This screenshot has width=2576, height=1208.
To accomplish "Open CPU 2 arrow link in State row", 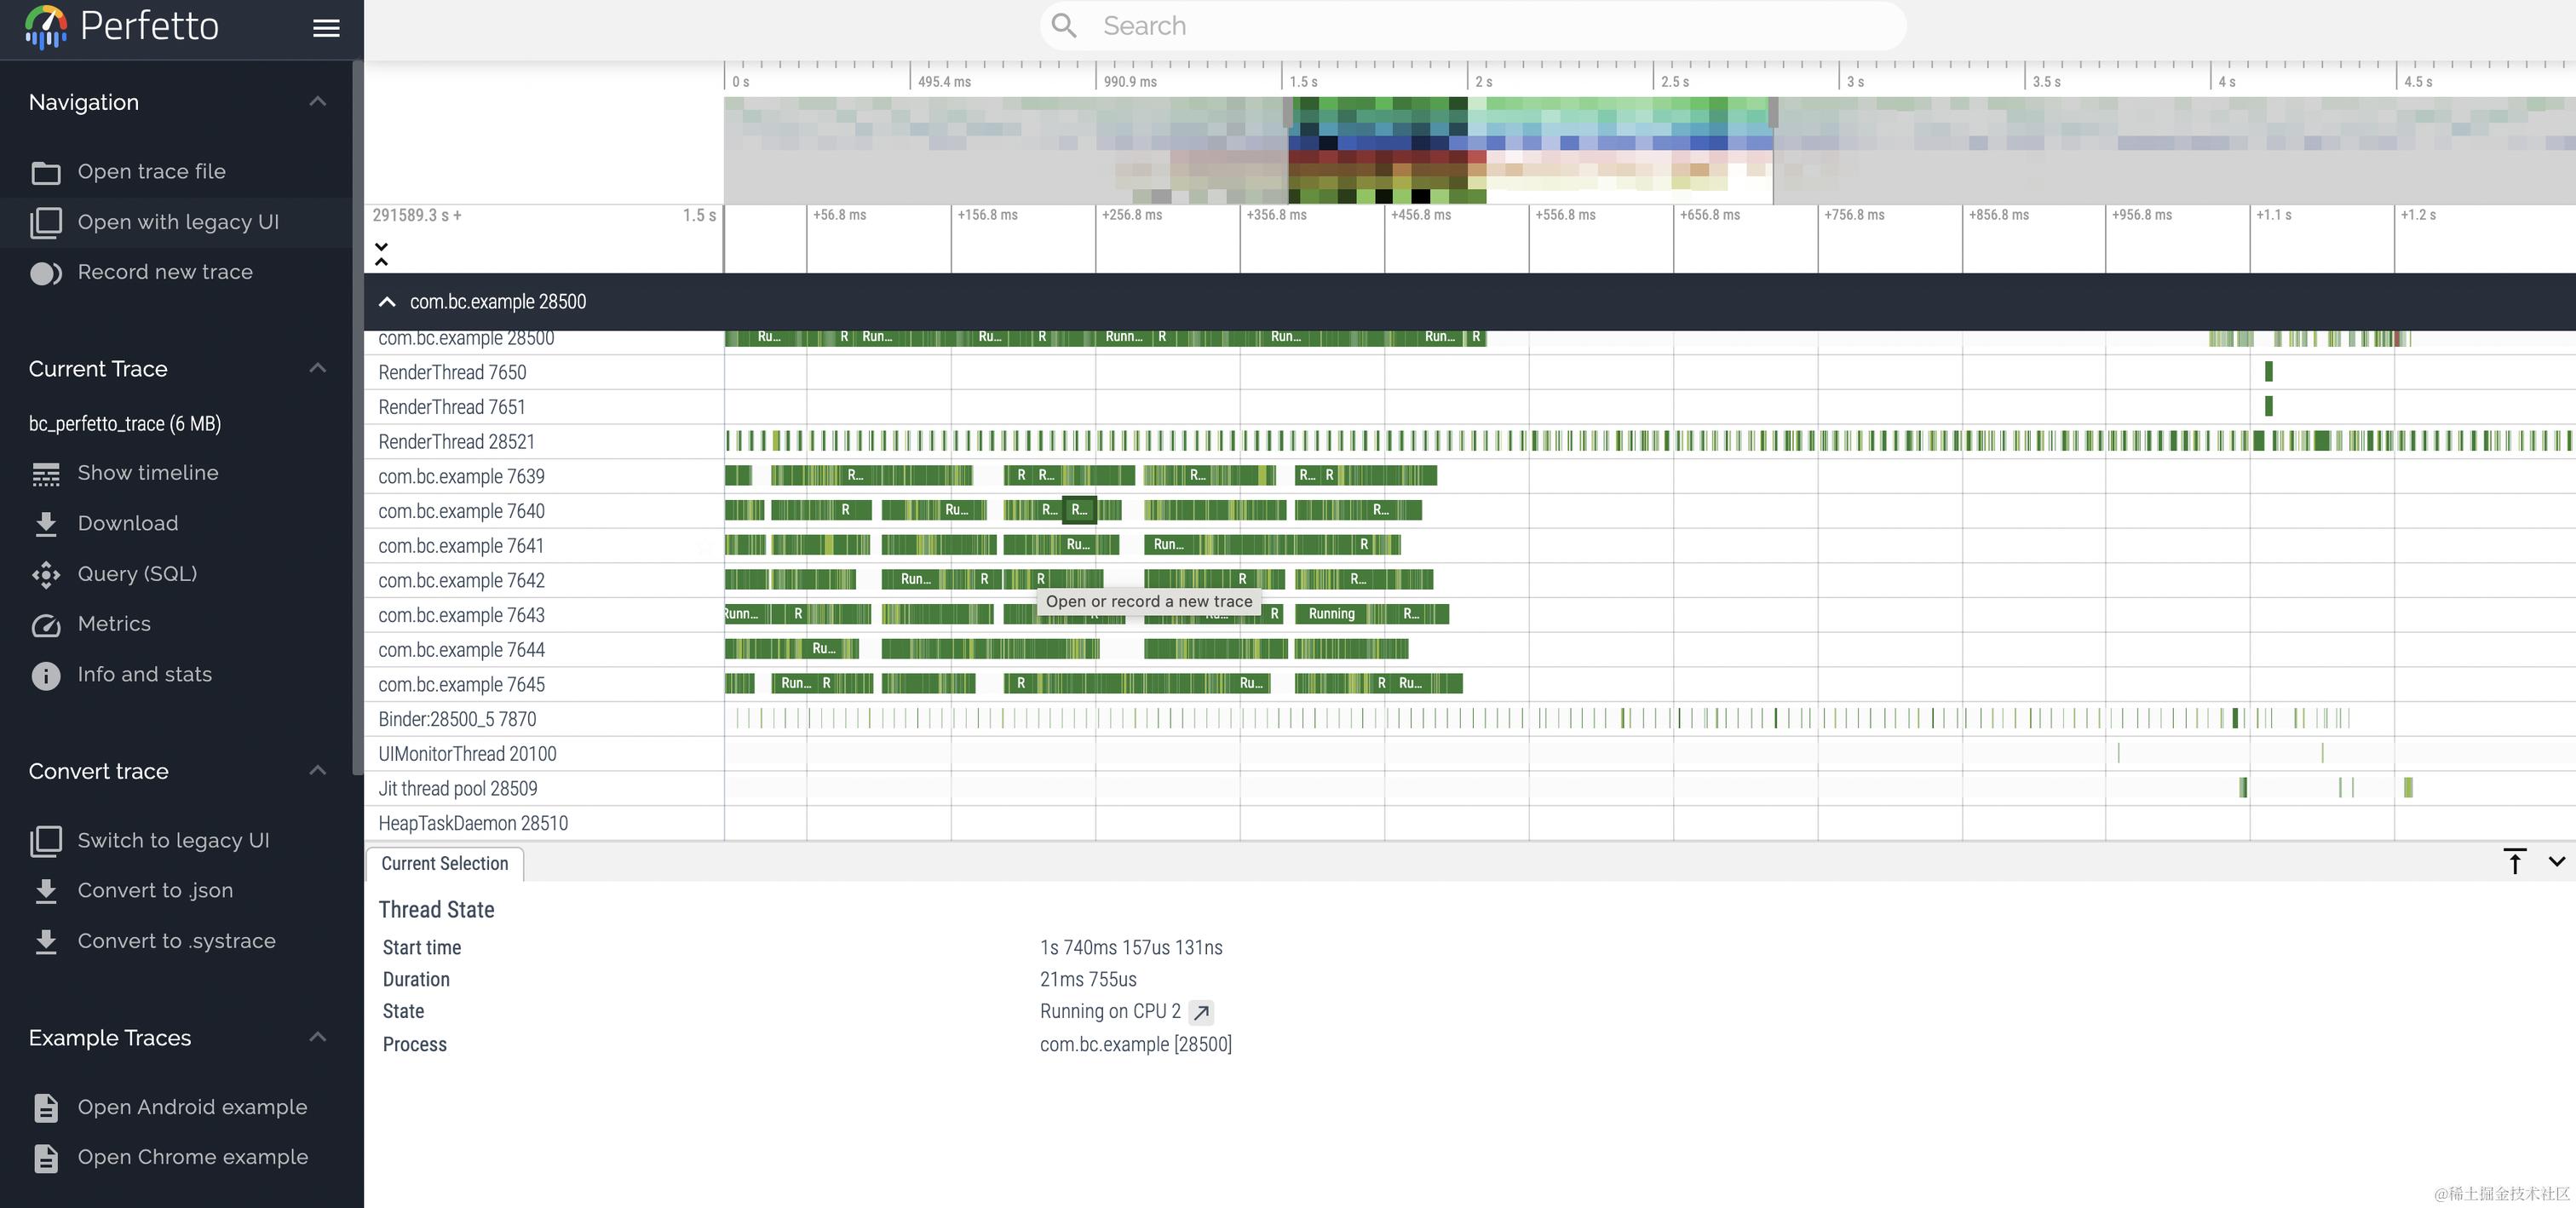I will coord(1201,1012).
